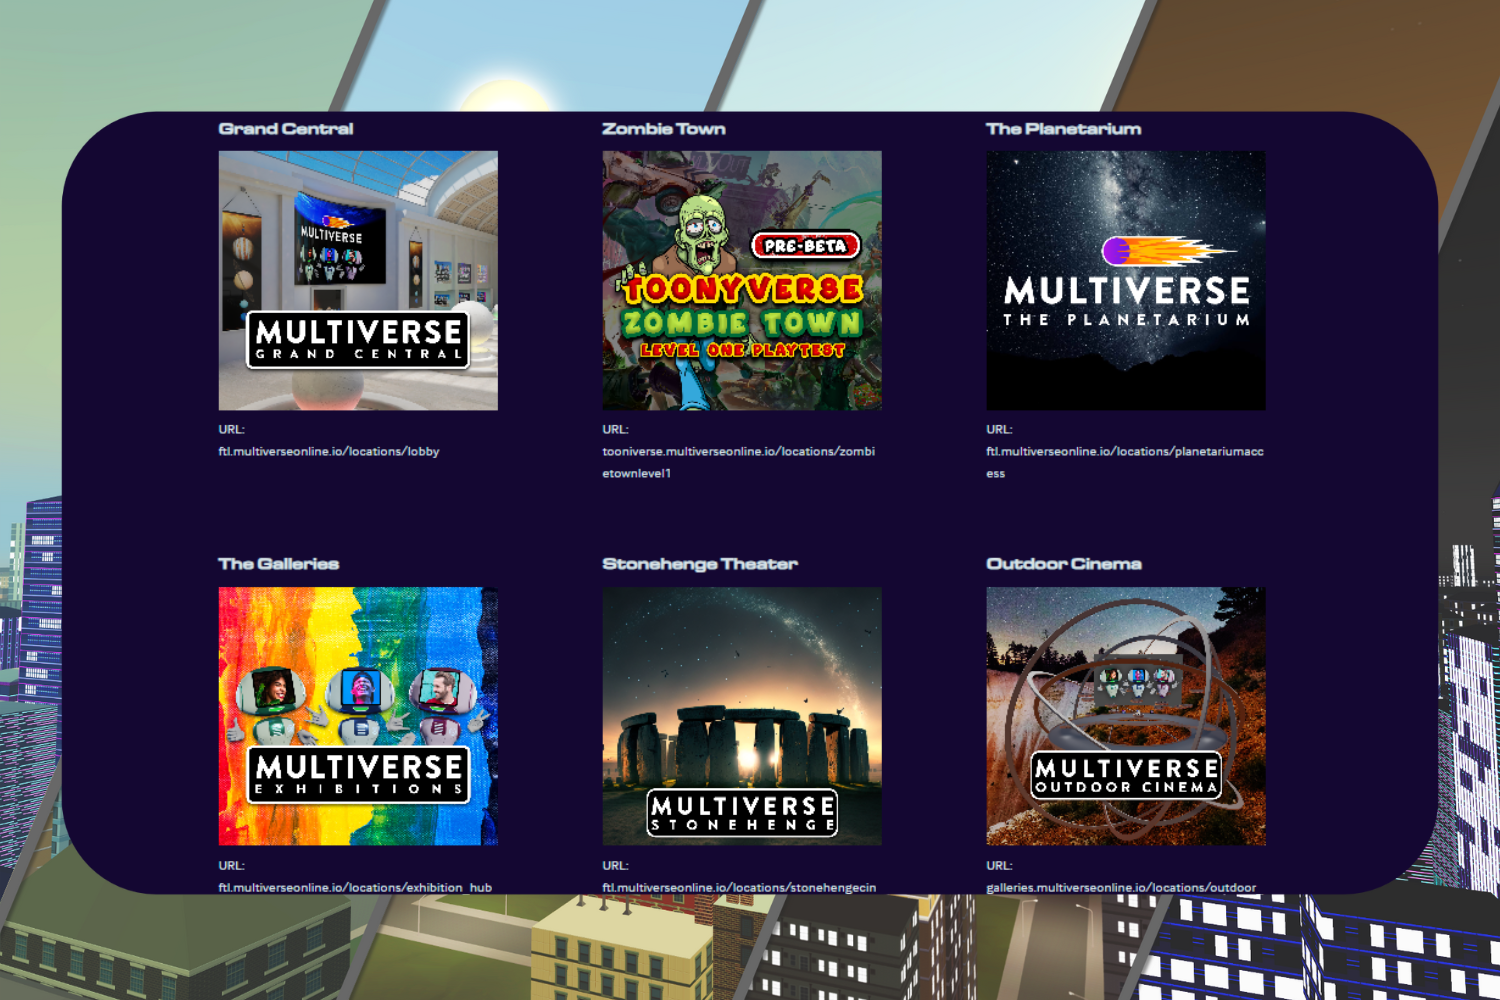Click the Multiverse Outdoor Cinema logo badge
The image size is (1500, 1000).
(x=1125, y=776)
